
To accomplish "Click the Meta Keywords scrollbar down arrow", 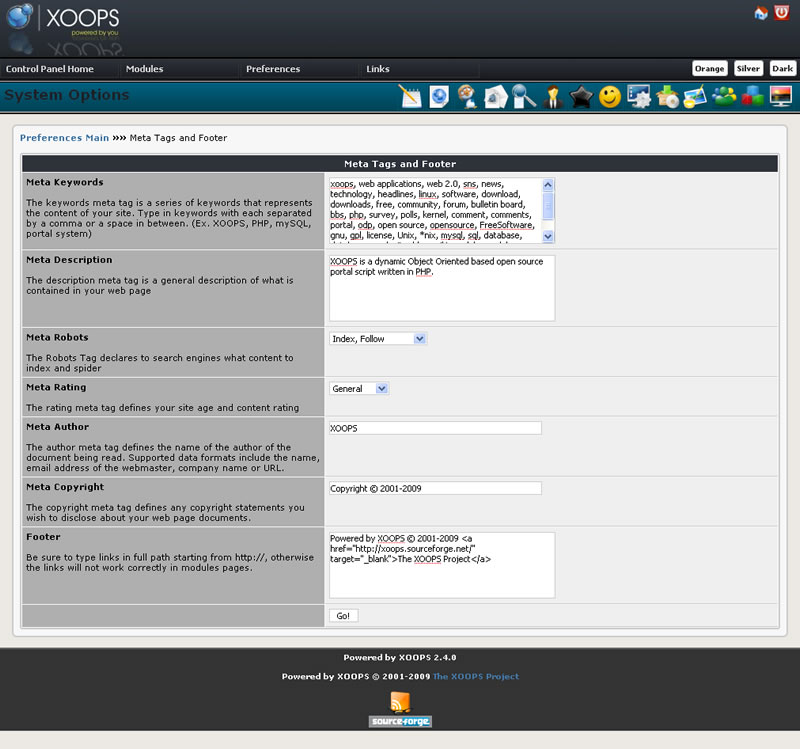I will pyautogui.click(x=548, y=236).
